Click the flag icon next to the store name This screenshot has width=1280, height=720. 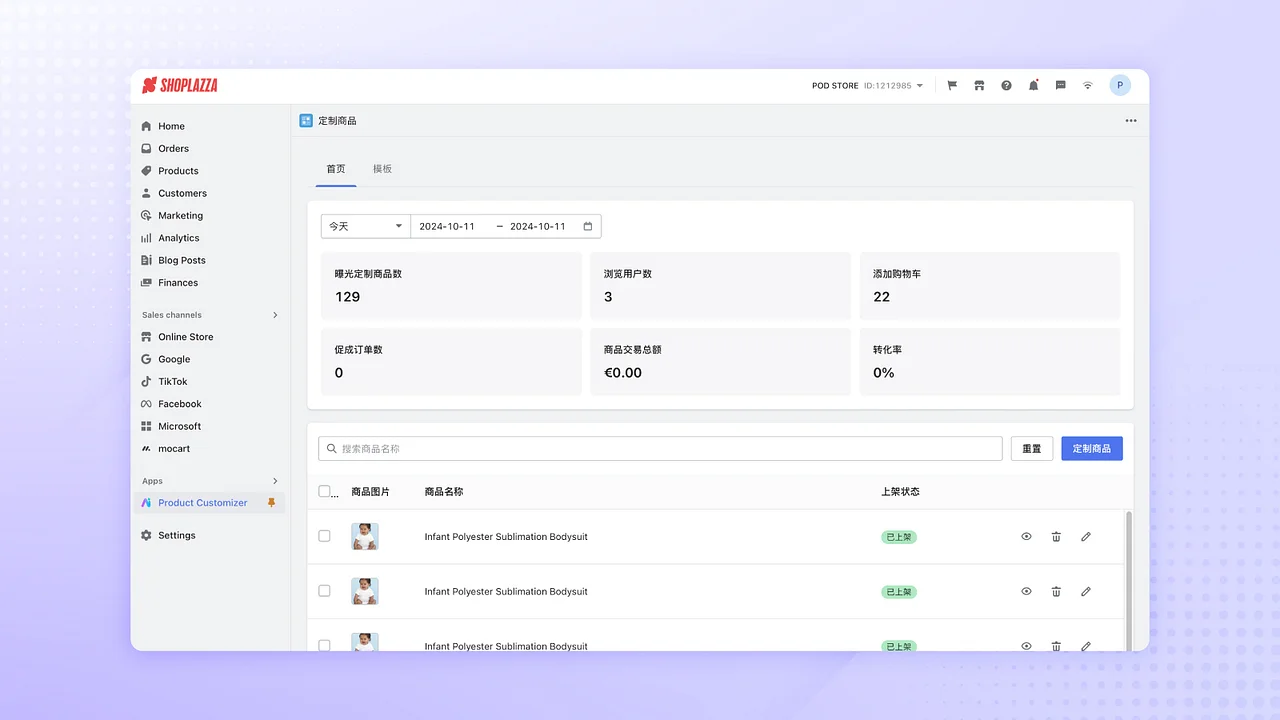click(x=951, y=85)
